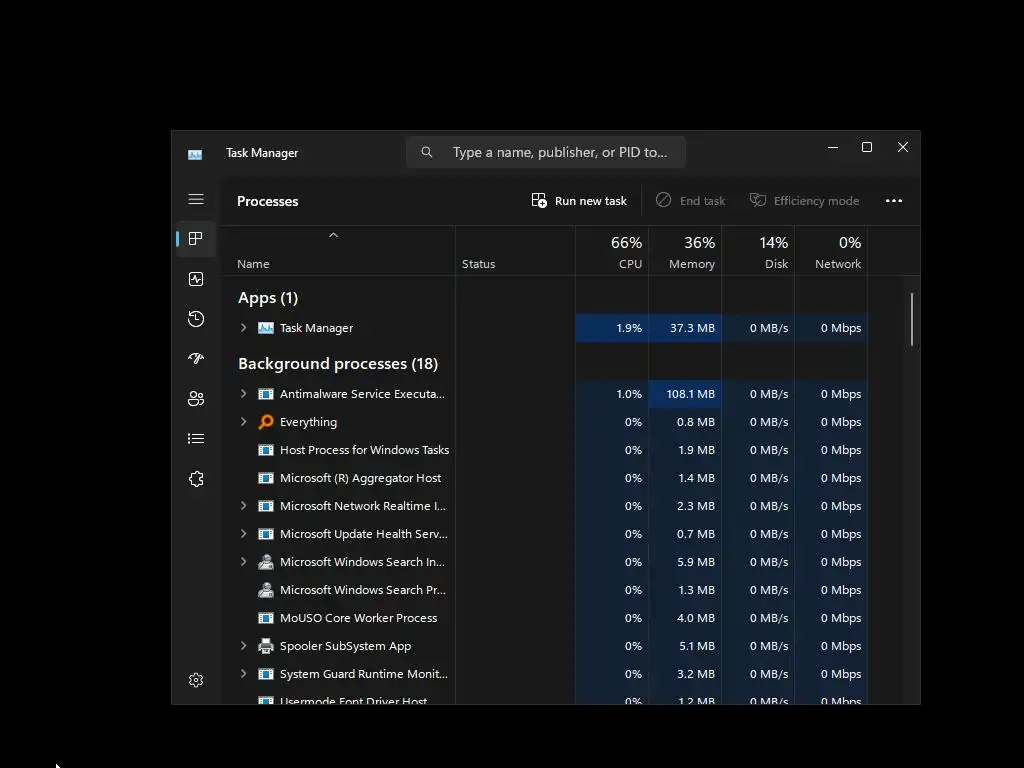The width and height of the screenshot is (1024, 768).
Task: Click the End task button label
Action: (702, 201)
